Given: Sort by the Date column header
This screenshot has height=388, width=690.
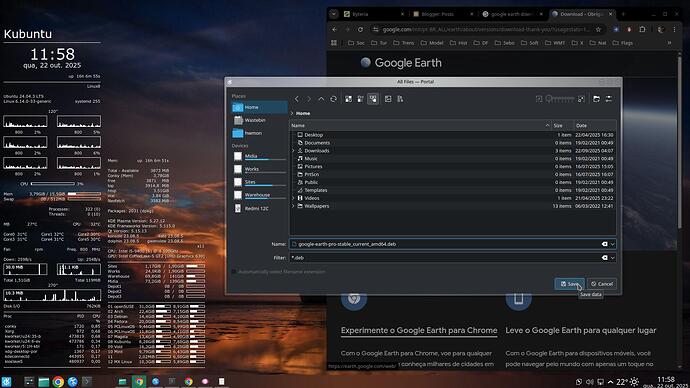Looking at the screenshot, I should point(595,125).
